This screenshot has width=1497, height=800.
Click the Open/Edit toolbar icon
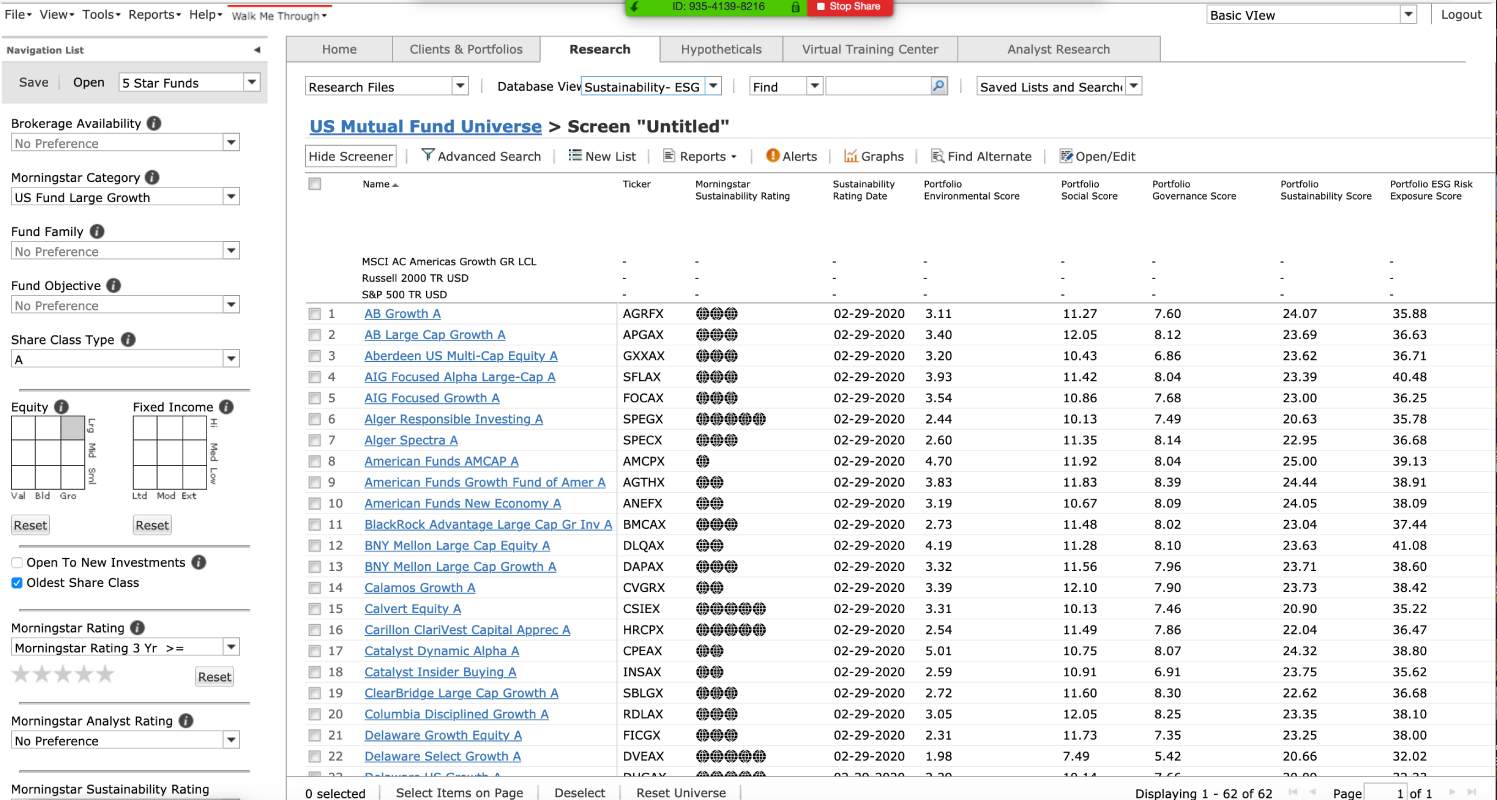point(1066,156)
